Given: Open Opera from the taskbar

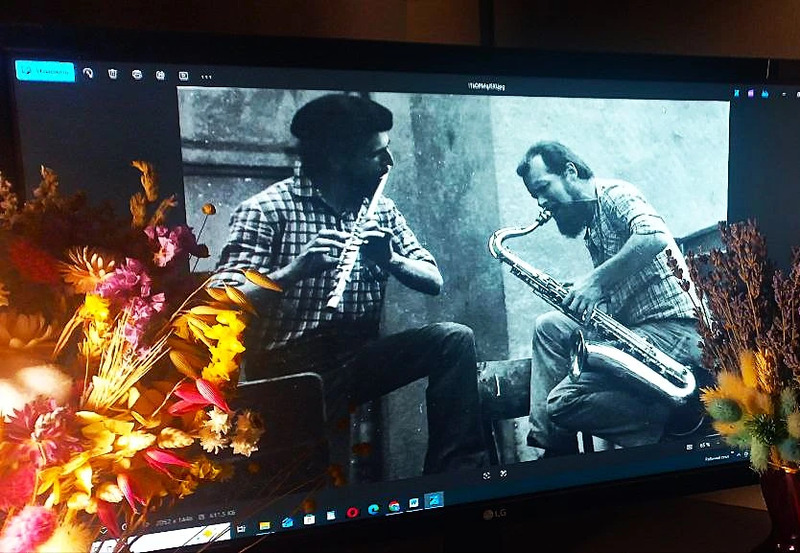Looking at the screenshot, I should point(352,512).
